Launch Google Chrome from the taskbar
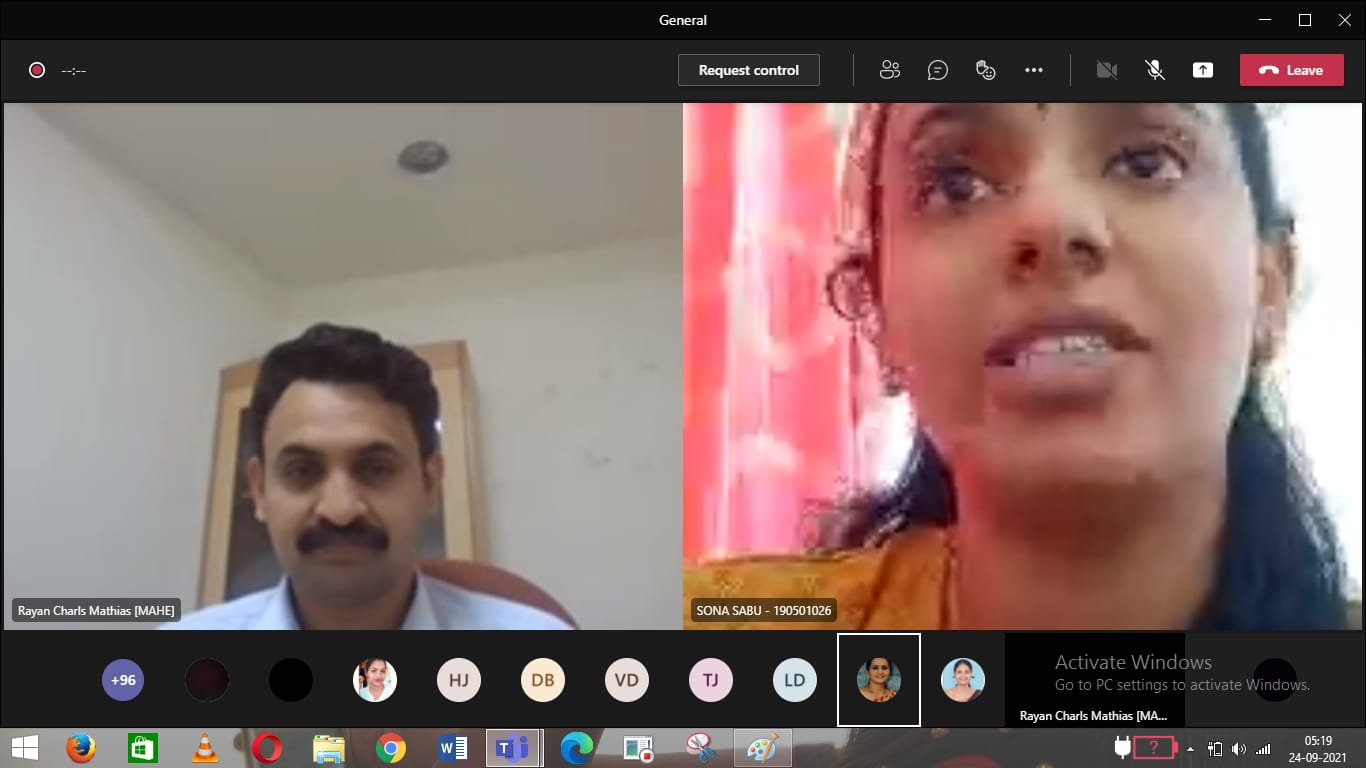The image size is (1366, 768). [x=390, y=748]
